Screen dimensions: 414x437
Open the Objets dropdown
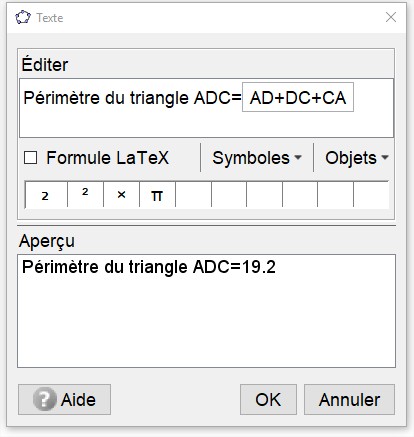click(356, 158)
